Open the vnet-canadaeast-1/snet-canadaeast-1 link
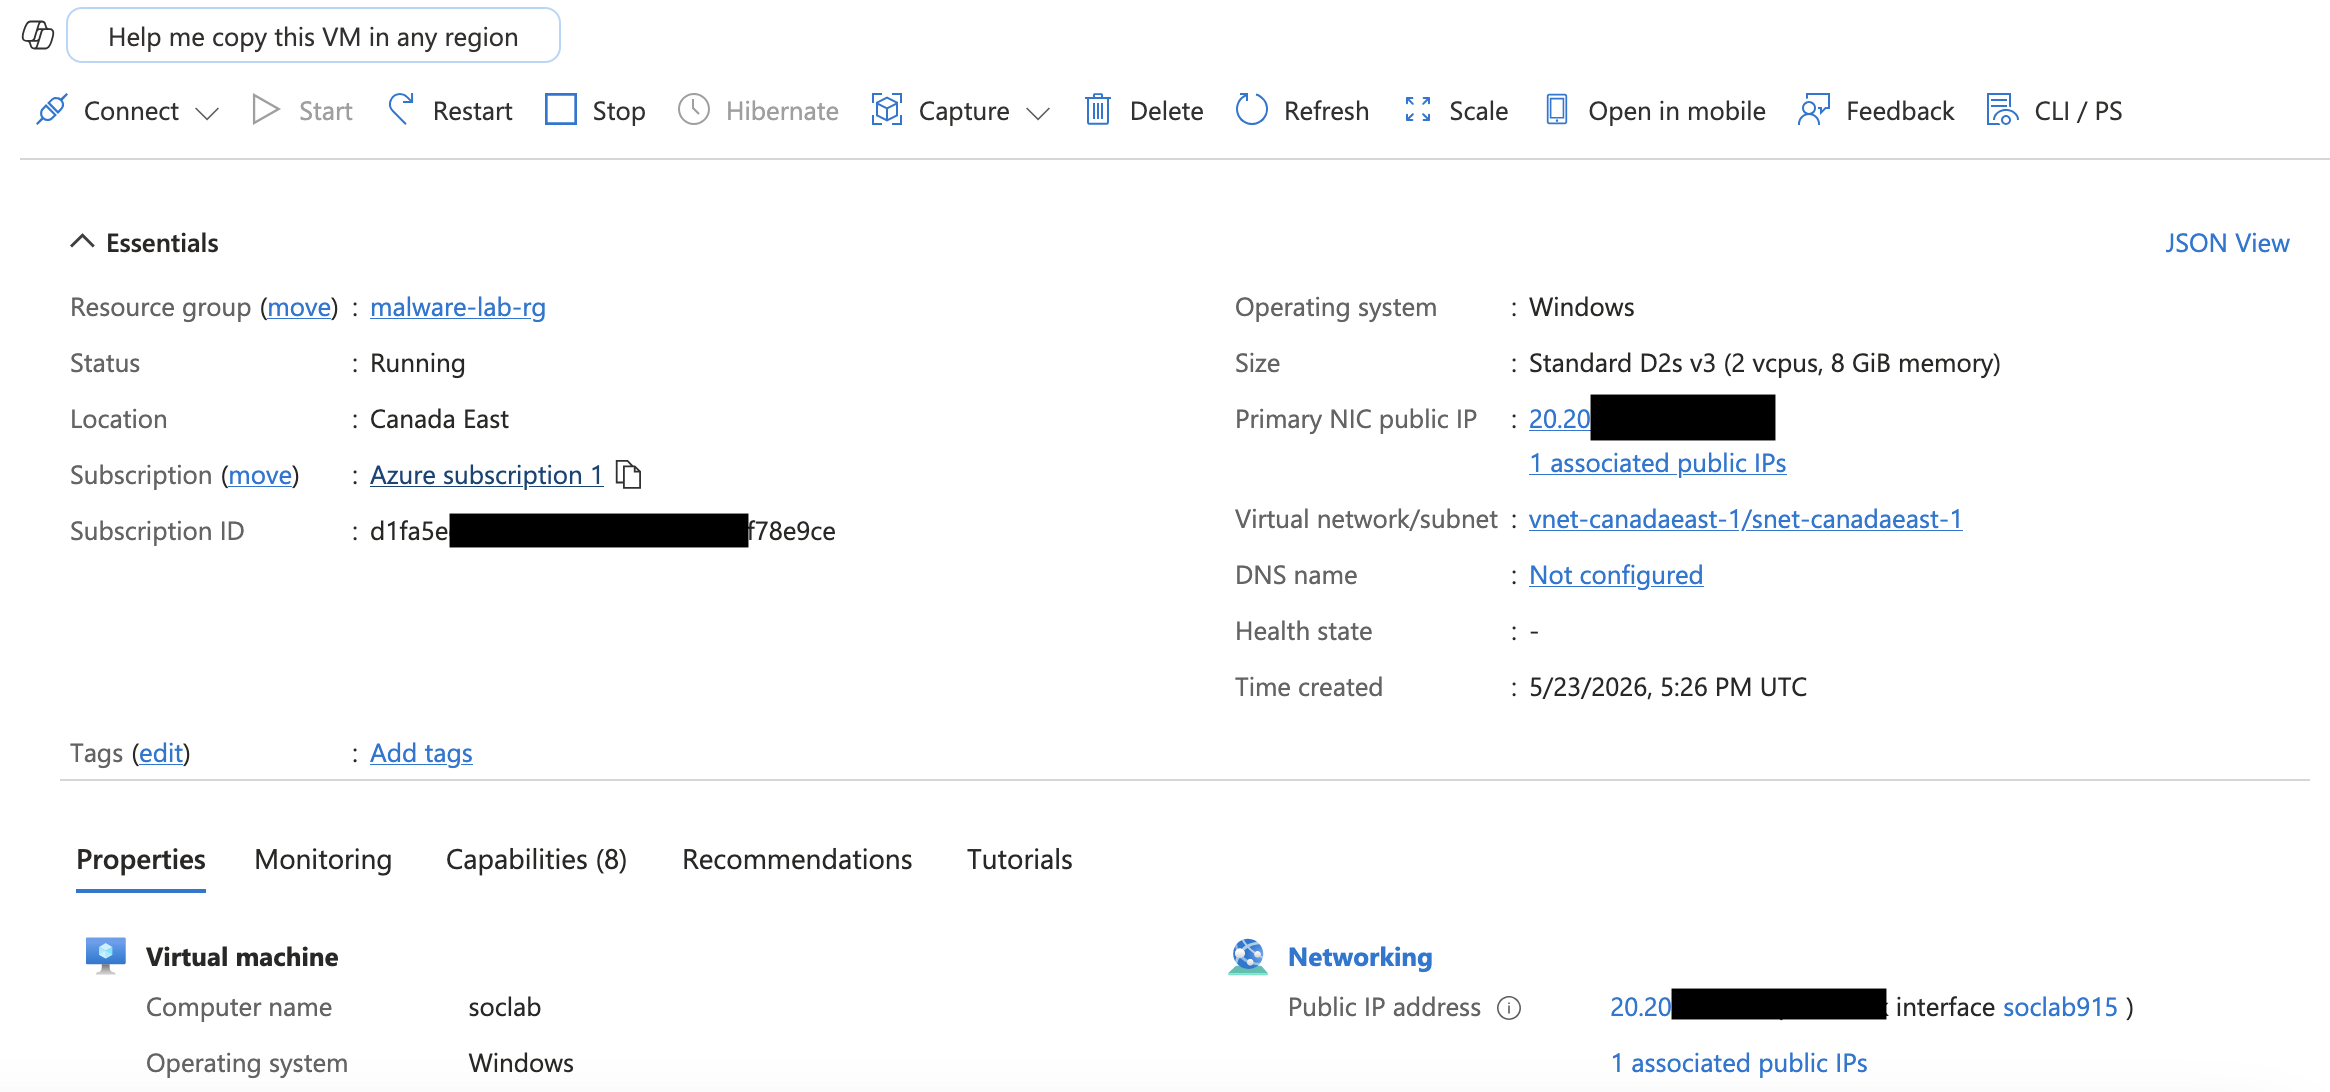Image resolution: width=2330 pixels, height=1092 pixels. (1745, 519)
